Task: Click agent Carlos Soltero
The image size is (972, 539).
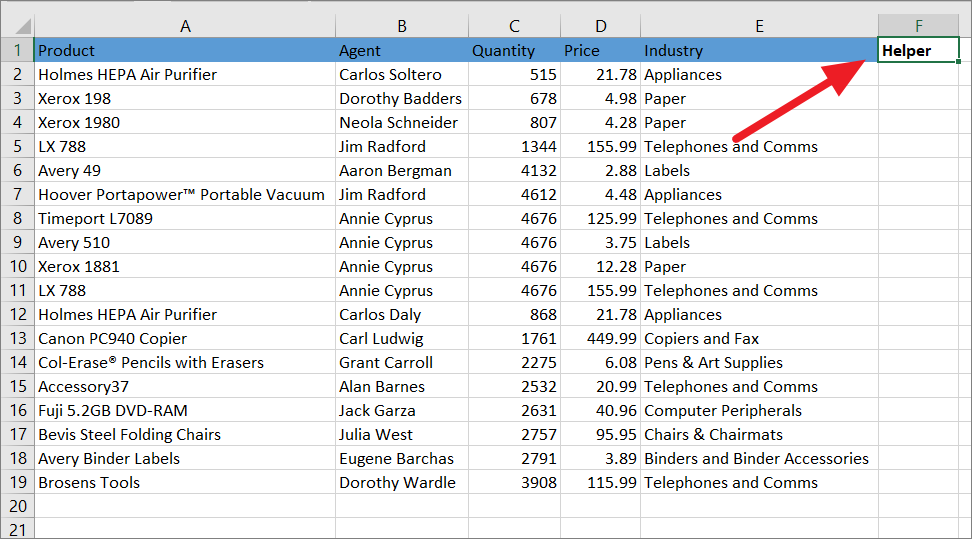Action: point(402,74)
